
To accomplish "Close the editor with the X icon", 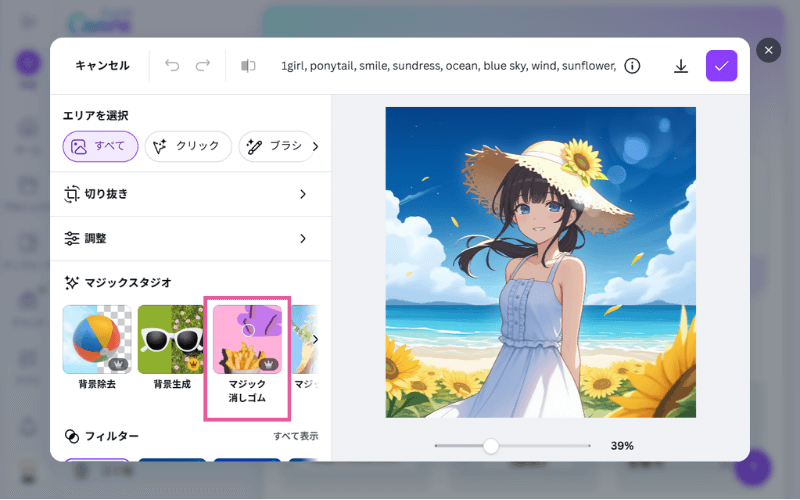I will click(x=768, y=50).
